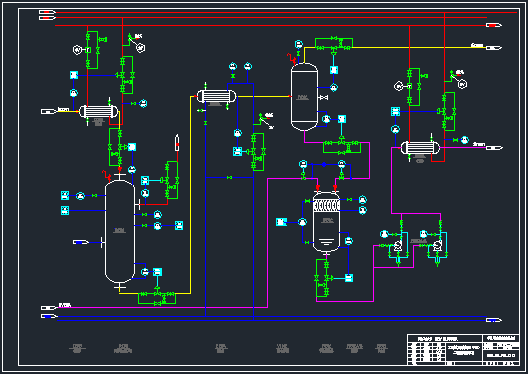Select the upper center drum vessel
Viewport: 528px width, 374px height.
pos(304,97)
